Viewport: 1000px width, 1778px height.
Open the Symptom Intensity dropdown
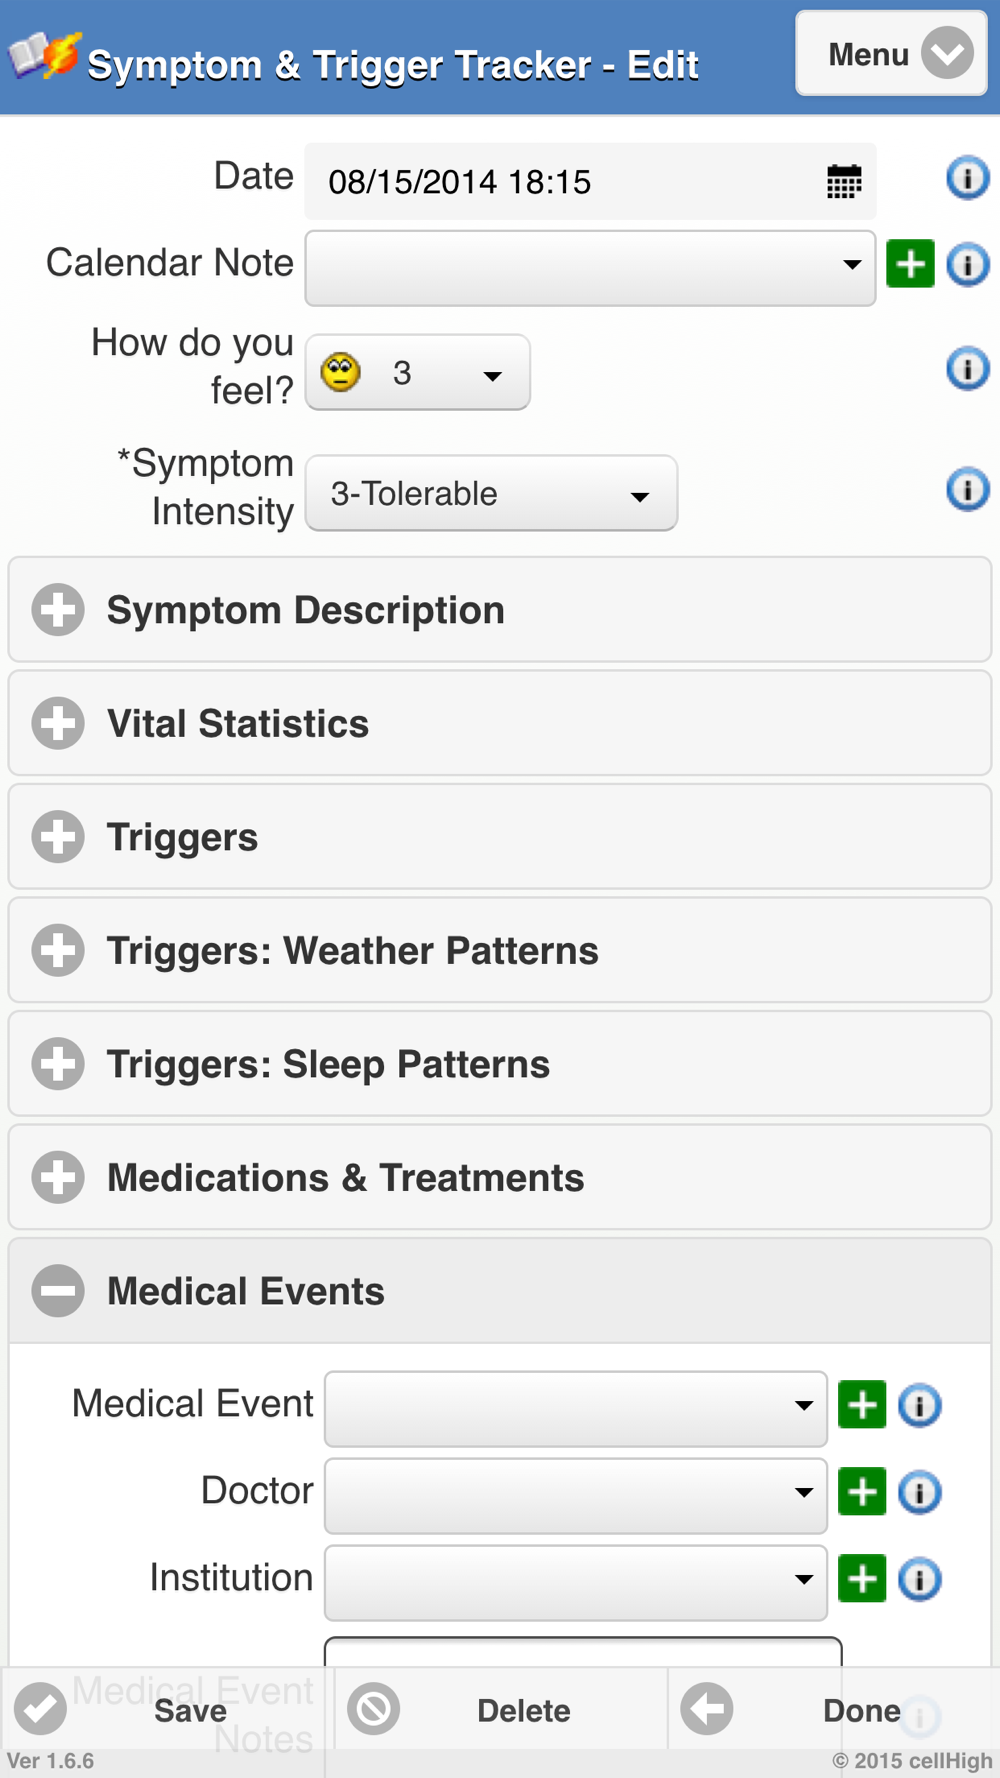[x=491, y=494]
